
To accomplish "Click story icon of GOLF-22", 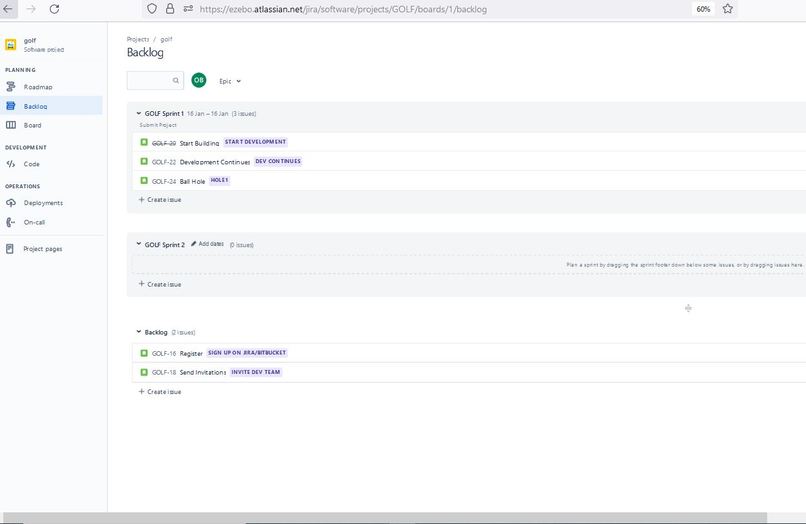I will point(144,161).
